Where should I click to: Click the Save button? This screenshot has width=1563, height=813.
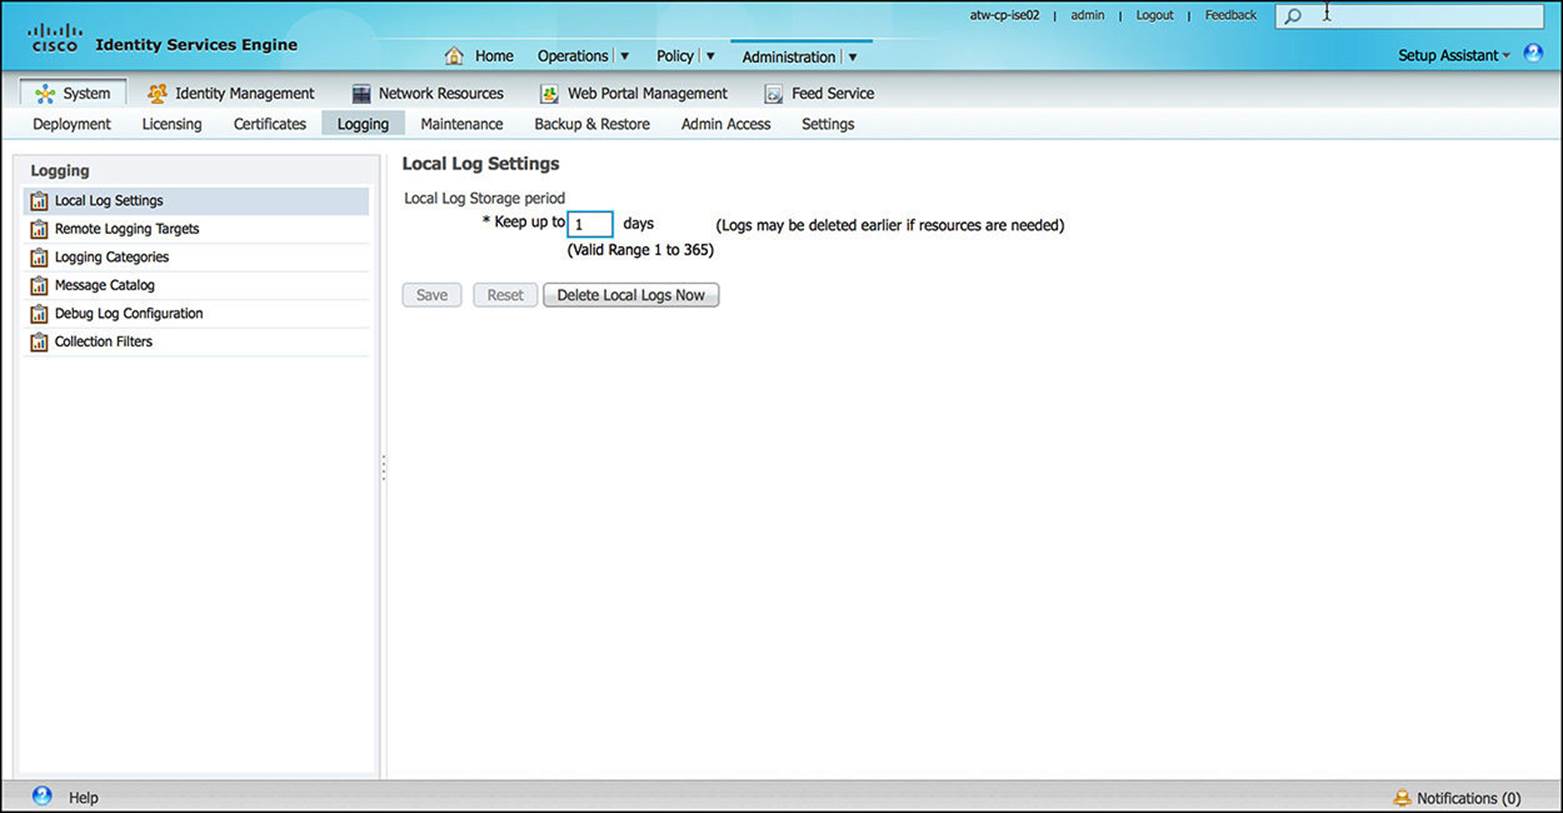pos(432,295)
